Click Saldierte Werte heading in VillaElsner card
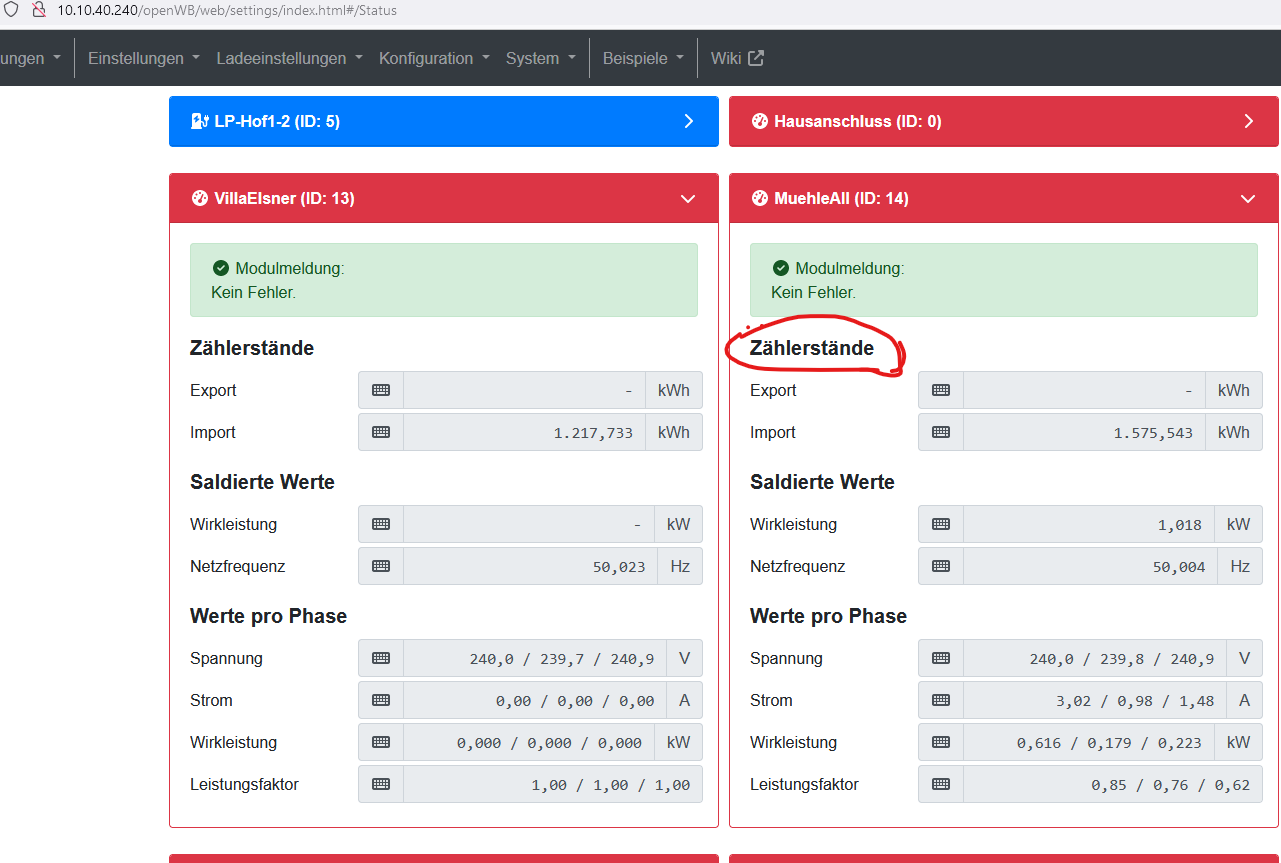This screenshot has height=863, width=1281. (262, 482)
